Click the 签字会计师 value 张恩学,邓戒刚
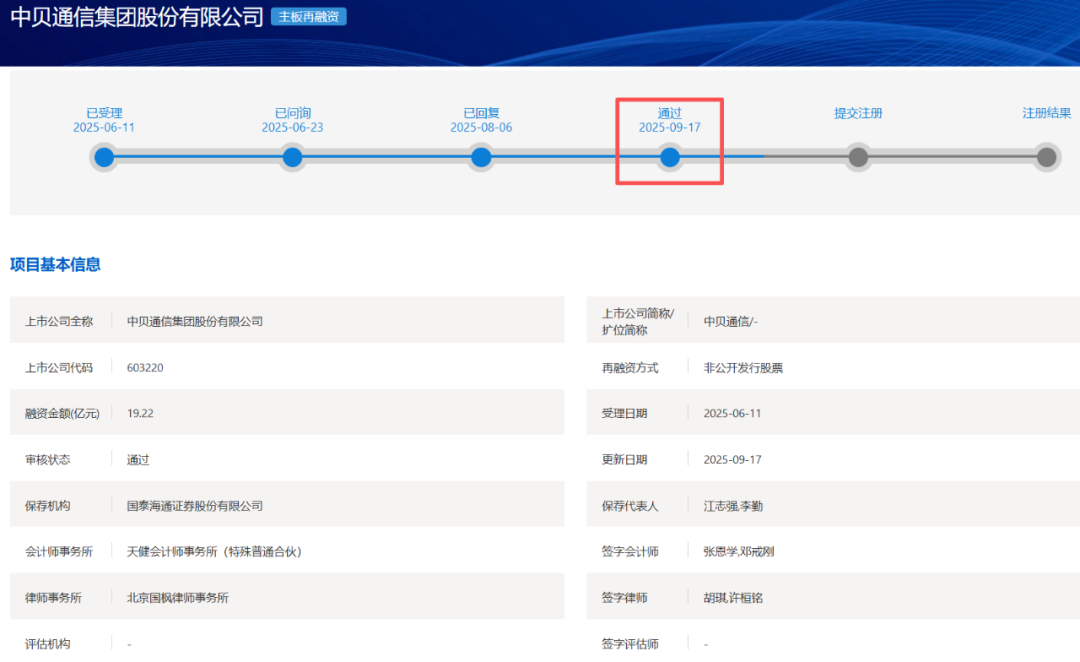1080x662 pixels. (738, 552)
